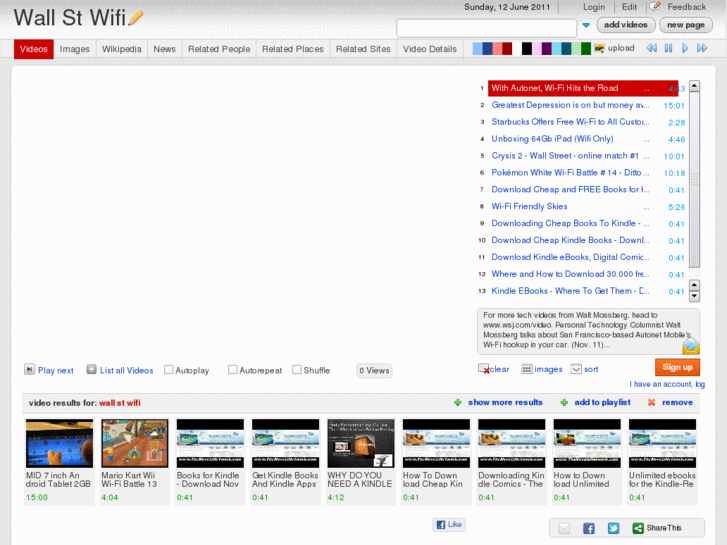Start playback with the play arrow
Viewport: 727px width, 545px height.
685,48
